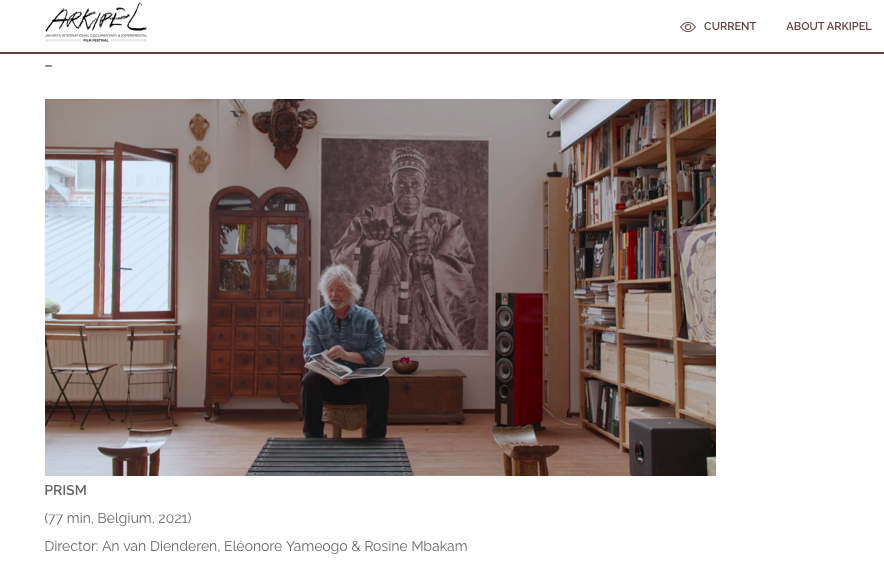
Task: Click director name Rosine Mbakam
Action: (x=416, y=546)
